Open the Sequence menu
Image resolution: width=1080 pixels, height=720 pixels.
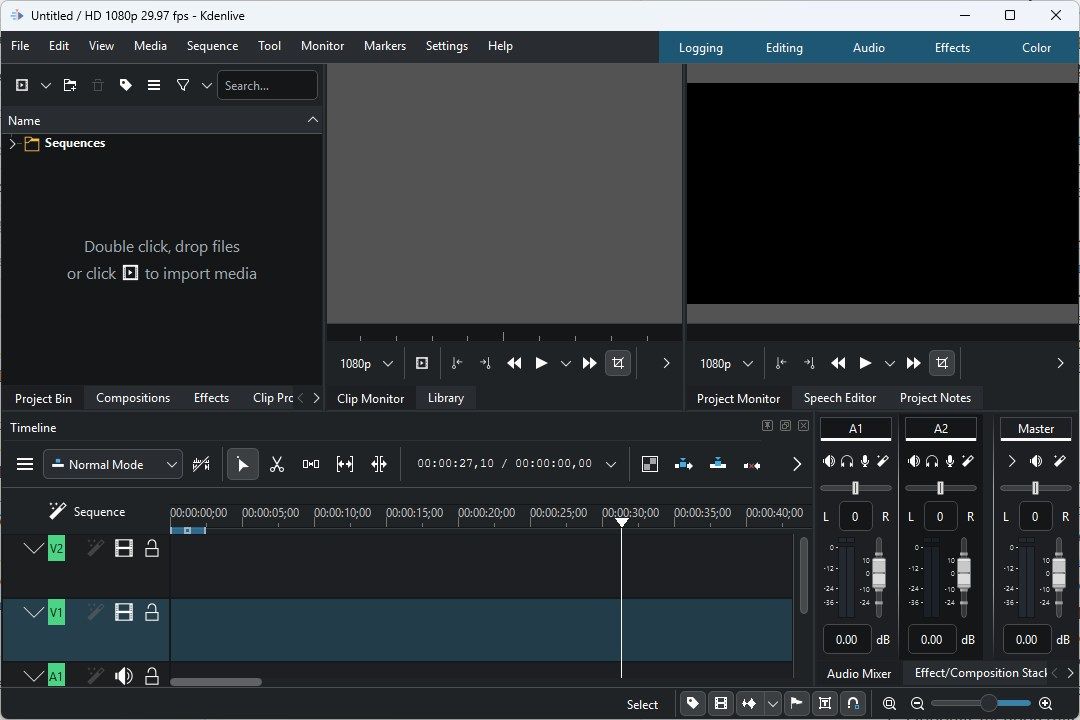pyautogui.click(x=212, y=45)
